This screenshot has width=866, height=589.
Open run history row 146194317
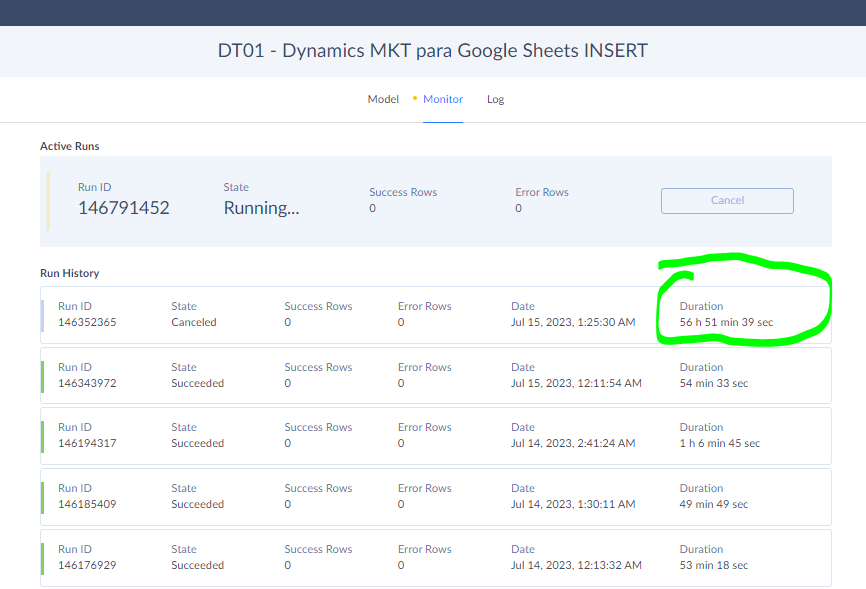pyautogui.click(x=436, y=436)
